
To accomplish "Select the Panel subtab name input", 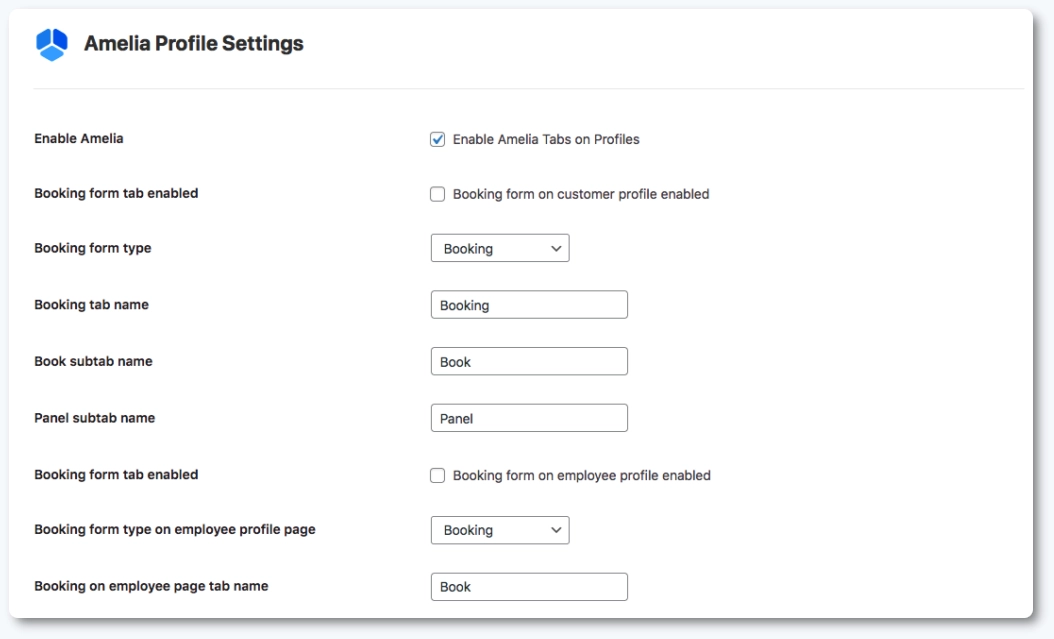I will coord(529,418).
